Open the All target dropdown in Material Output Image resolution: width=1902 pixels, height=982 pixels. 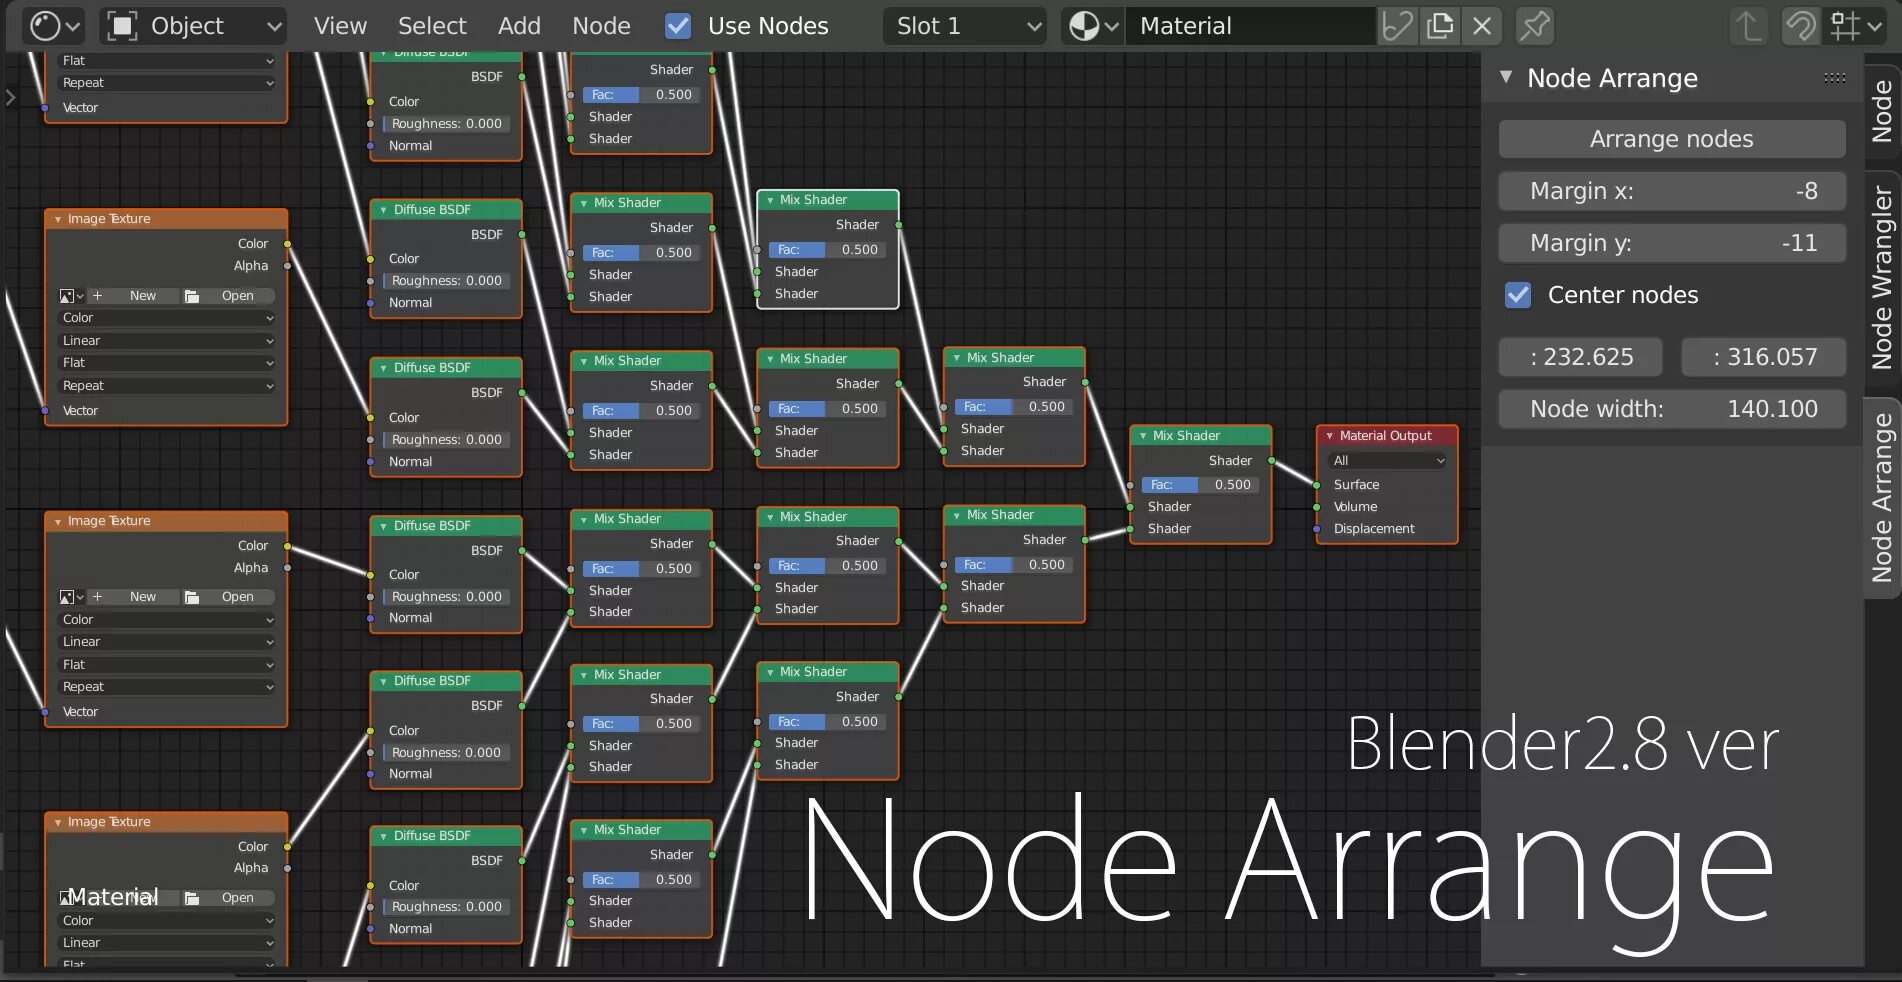1388,461
